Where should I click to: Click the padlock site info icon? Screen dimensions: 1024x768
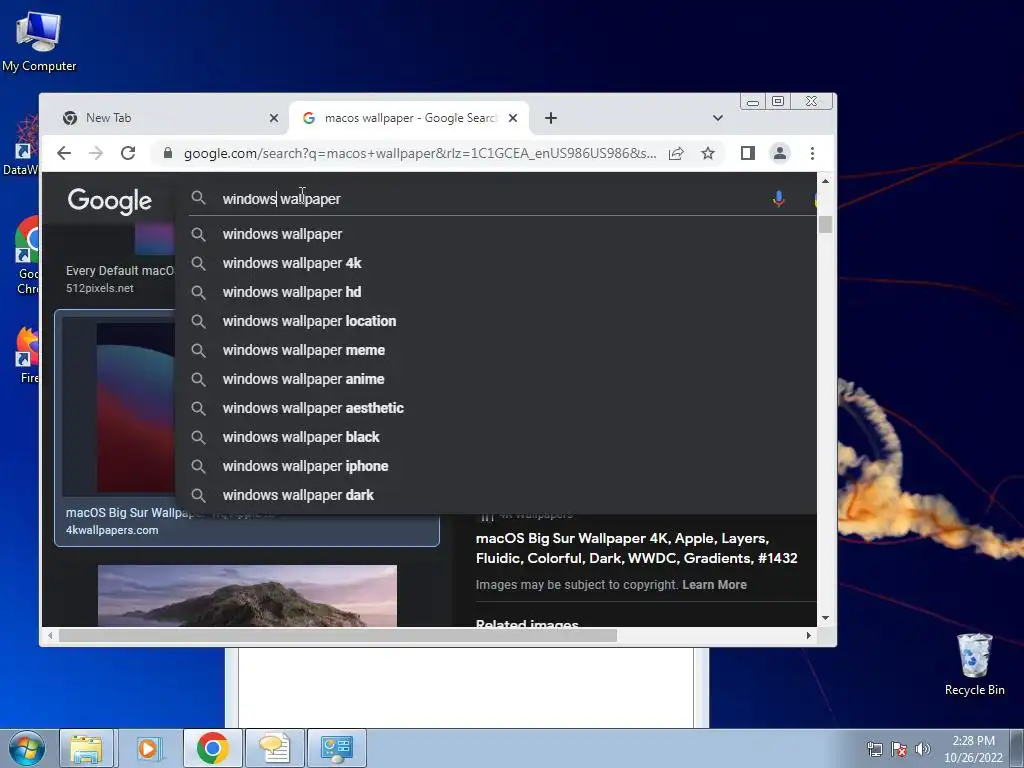tap(168, 153)
